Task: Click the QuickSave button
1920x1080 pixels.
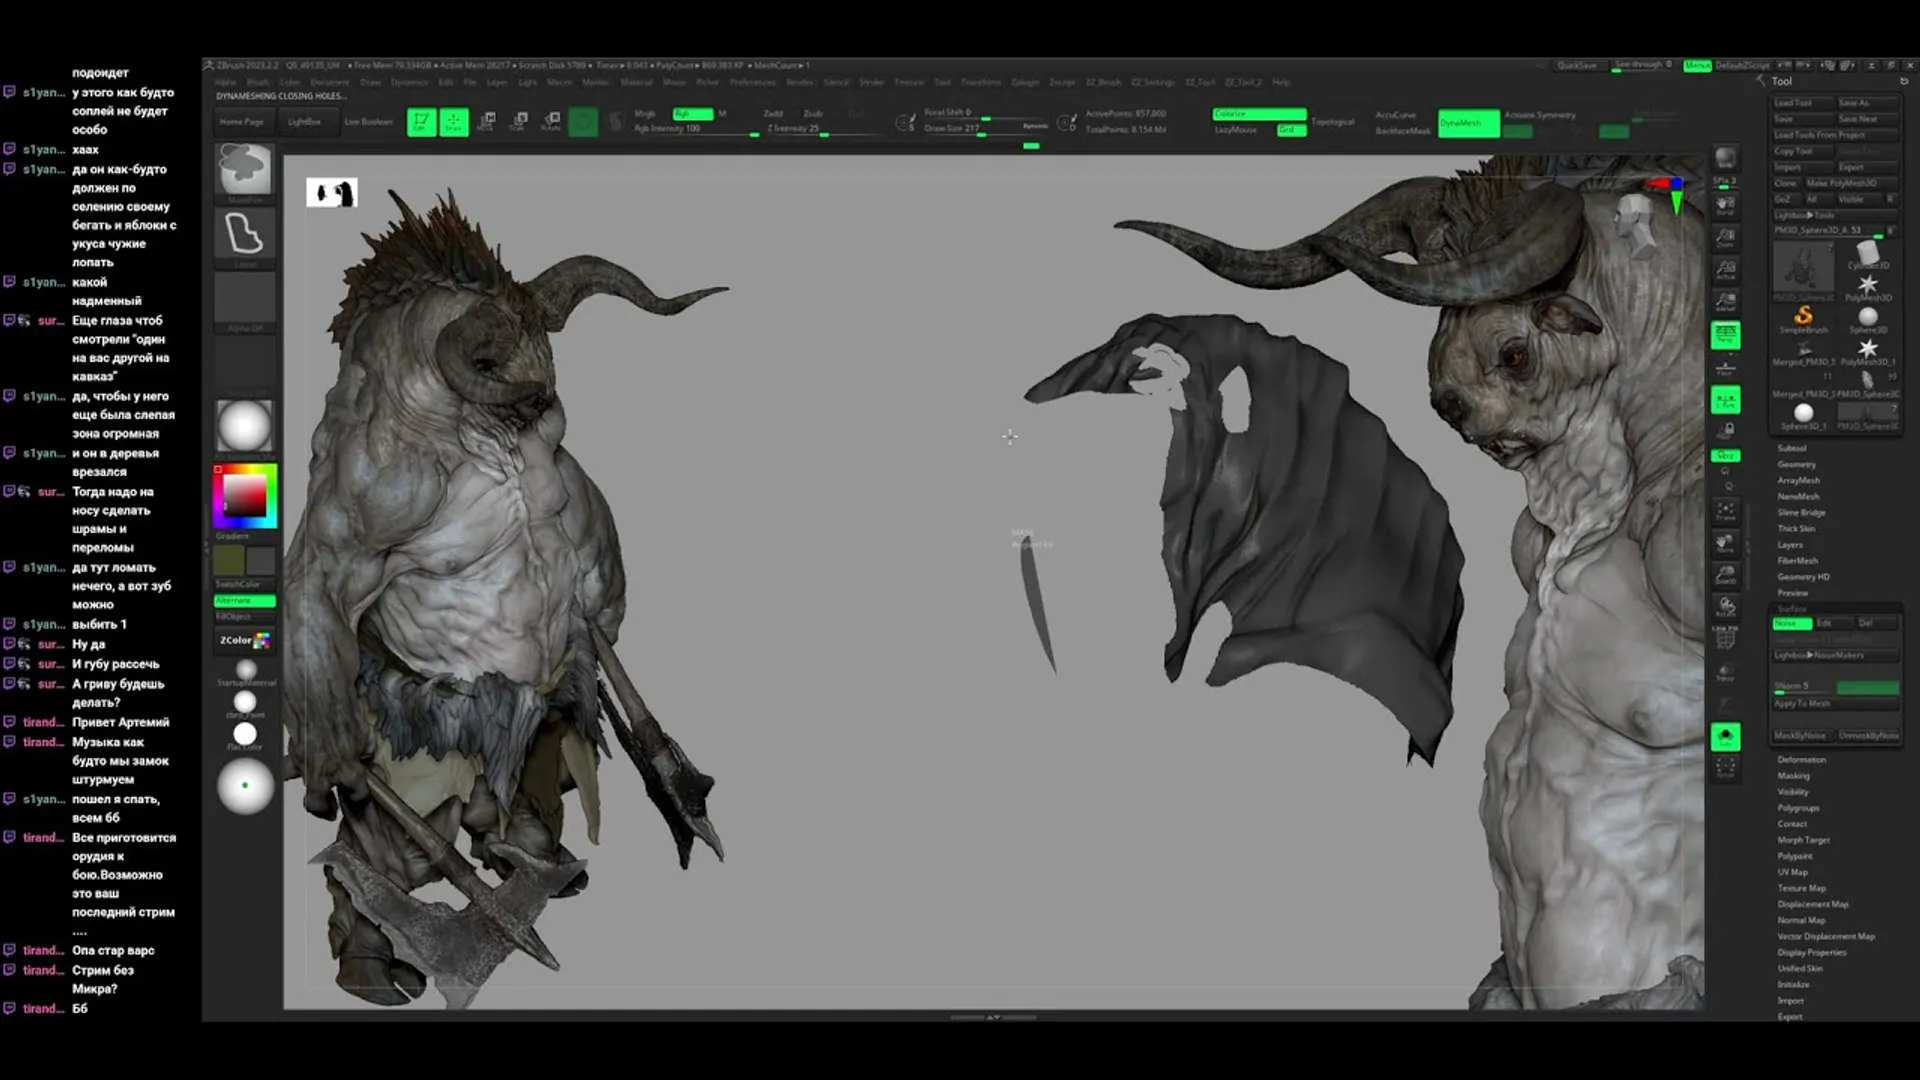Action: (1576, 65)
